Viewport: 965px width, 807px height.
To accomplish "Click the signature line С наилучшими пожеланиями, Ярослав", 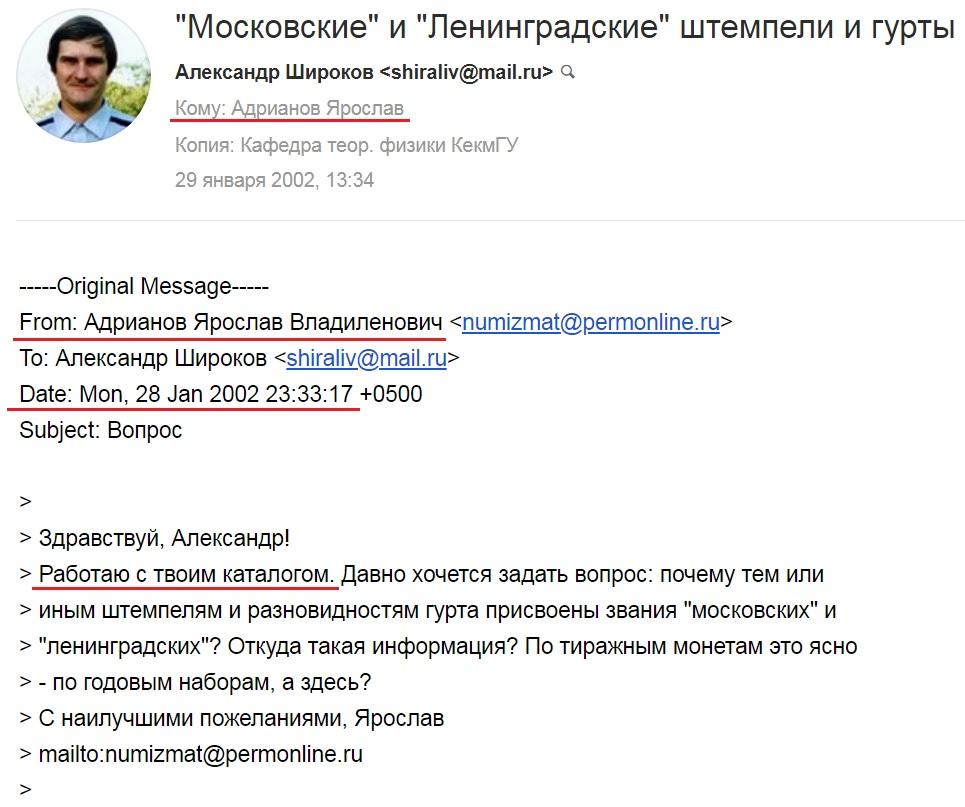I will pyautogui.click(x=241, y=718).
